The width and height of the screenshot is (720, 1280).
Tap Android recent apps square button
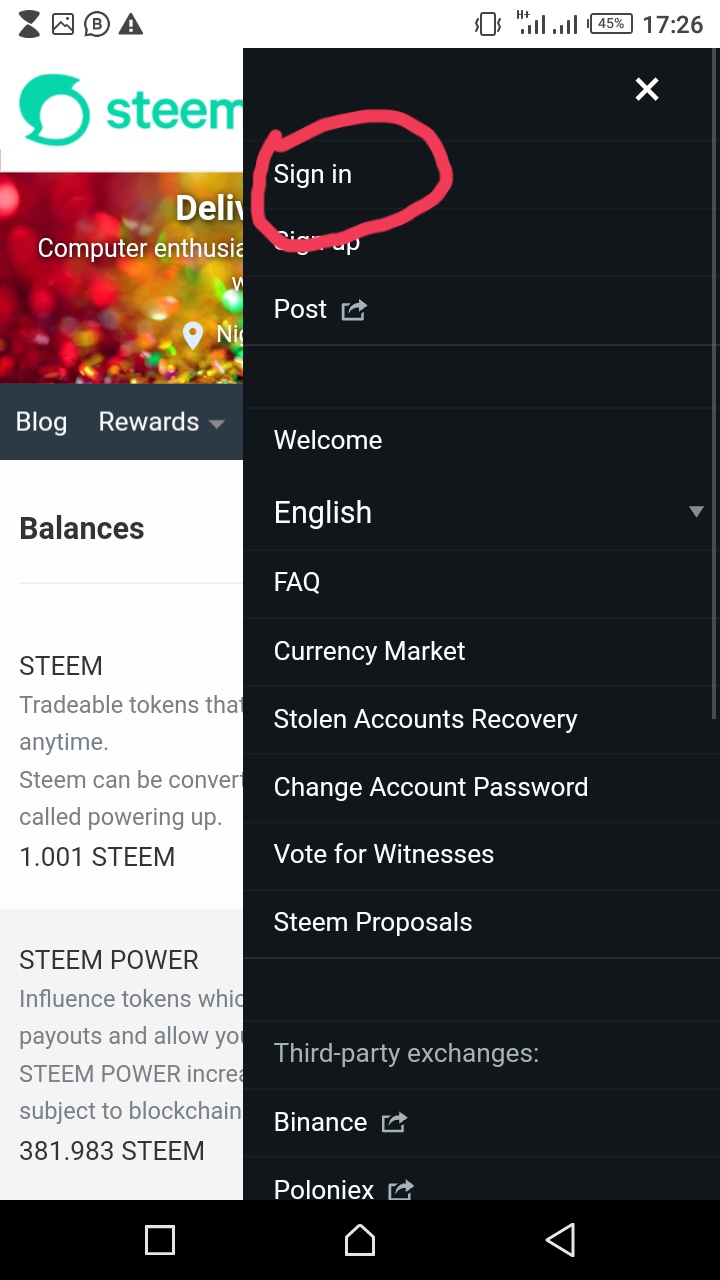coord(160,1240)
